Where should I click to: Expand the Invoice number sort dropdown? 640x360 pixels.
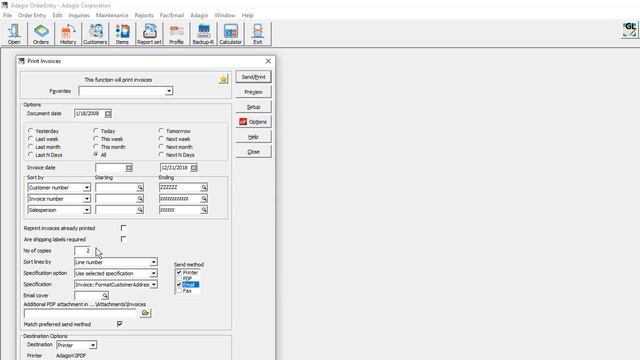(87, 199)
